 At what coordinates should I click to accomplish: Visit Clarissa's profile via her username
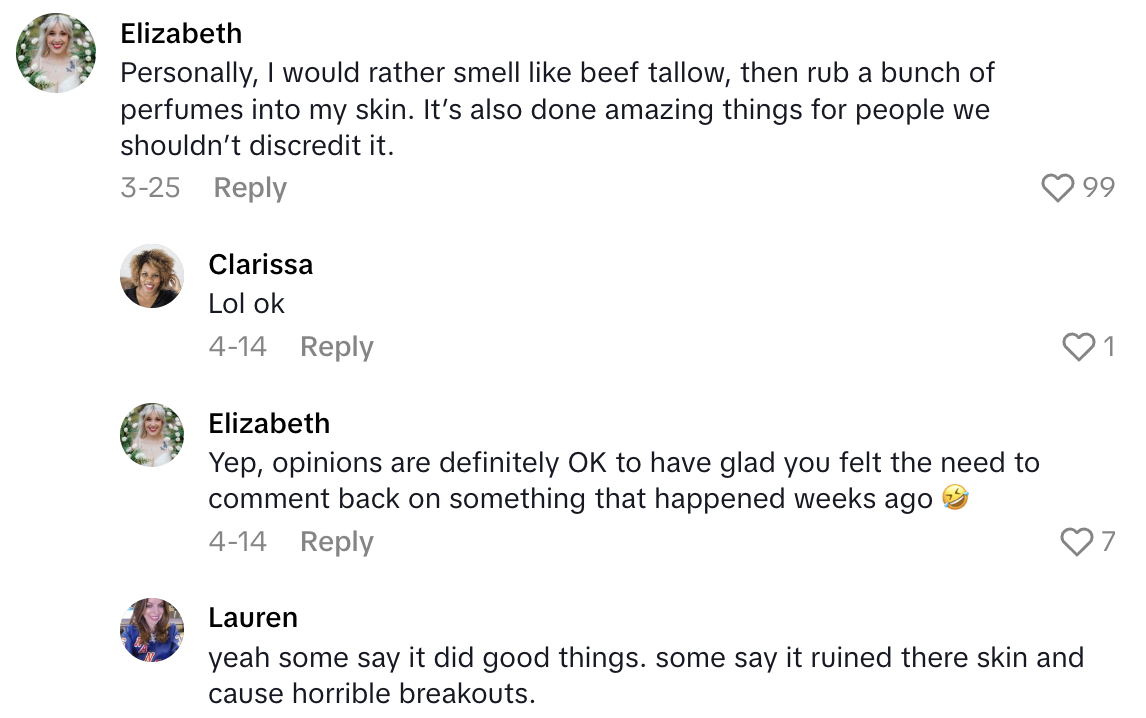[x=260, y=264]
